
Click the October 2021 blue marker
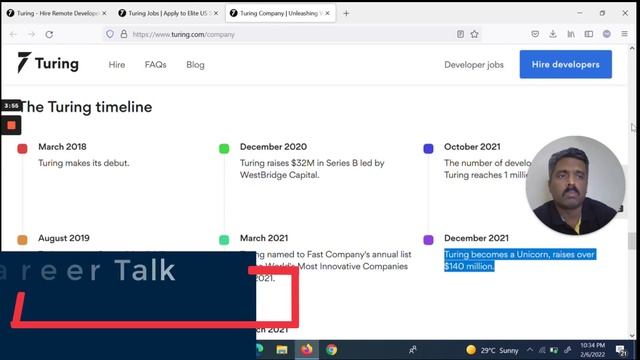coord(428,149)
